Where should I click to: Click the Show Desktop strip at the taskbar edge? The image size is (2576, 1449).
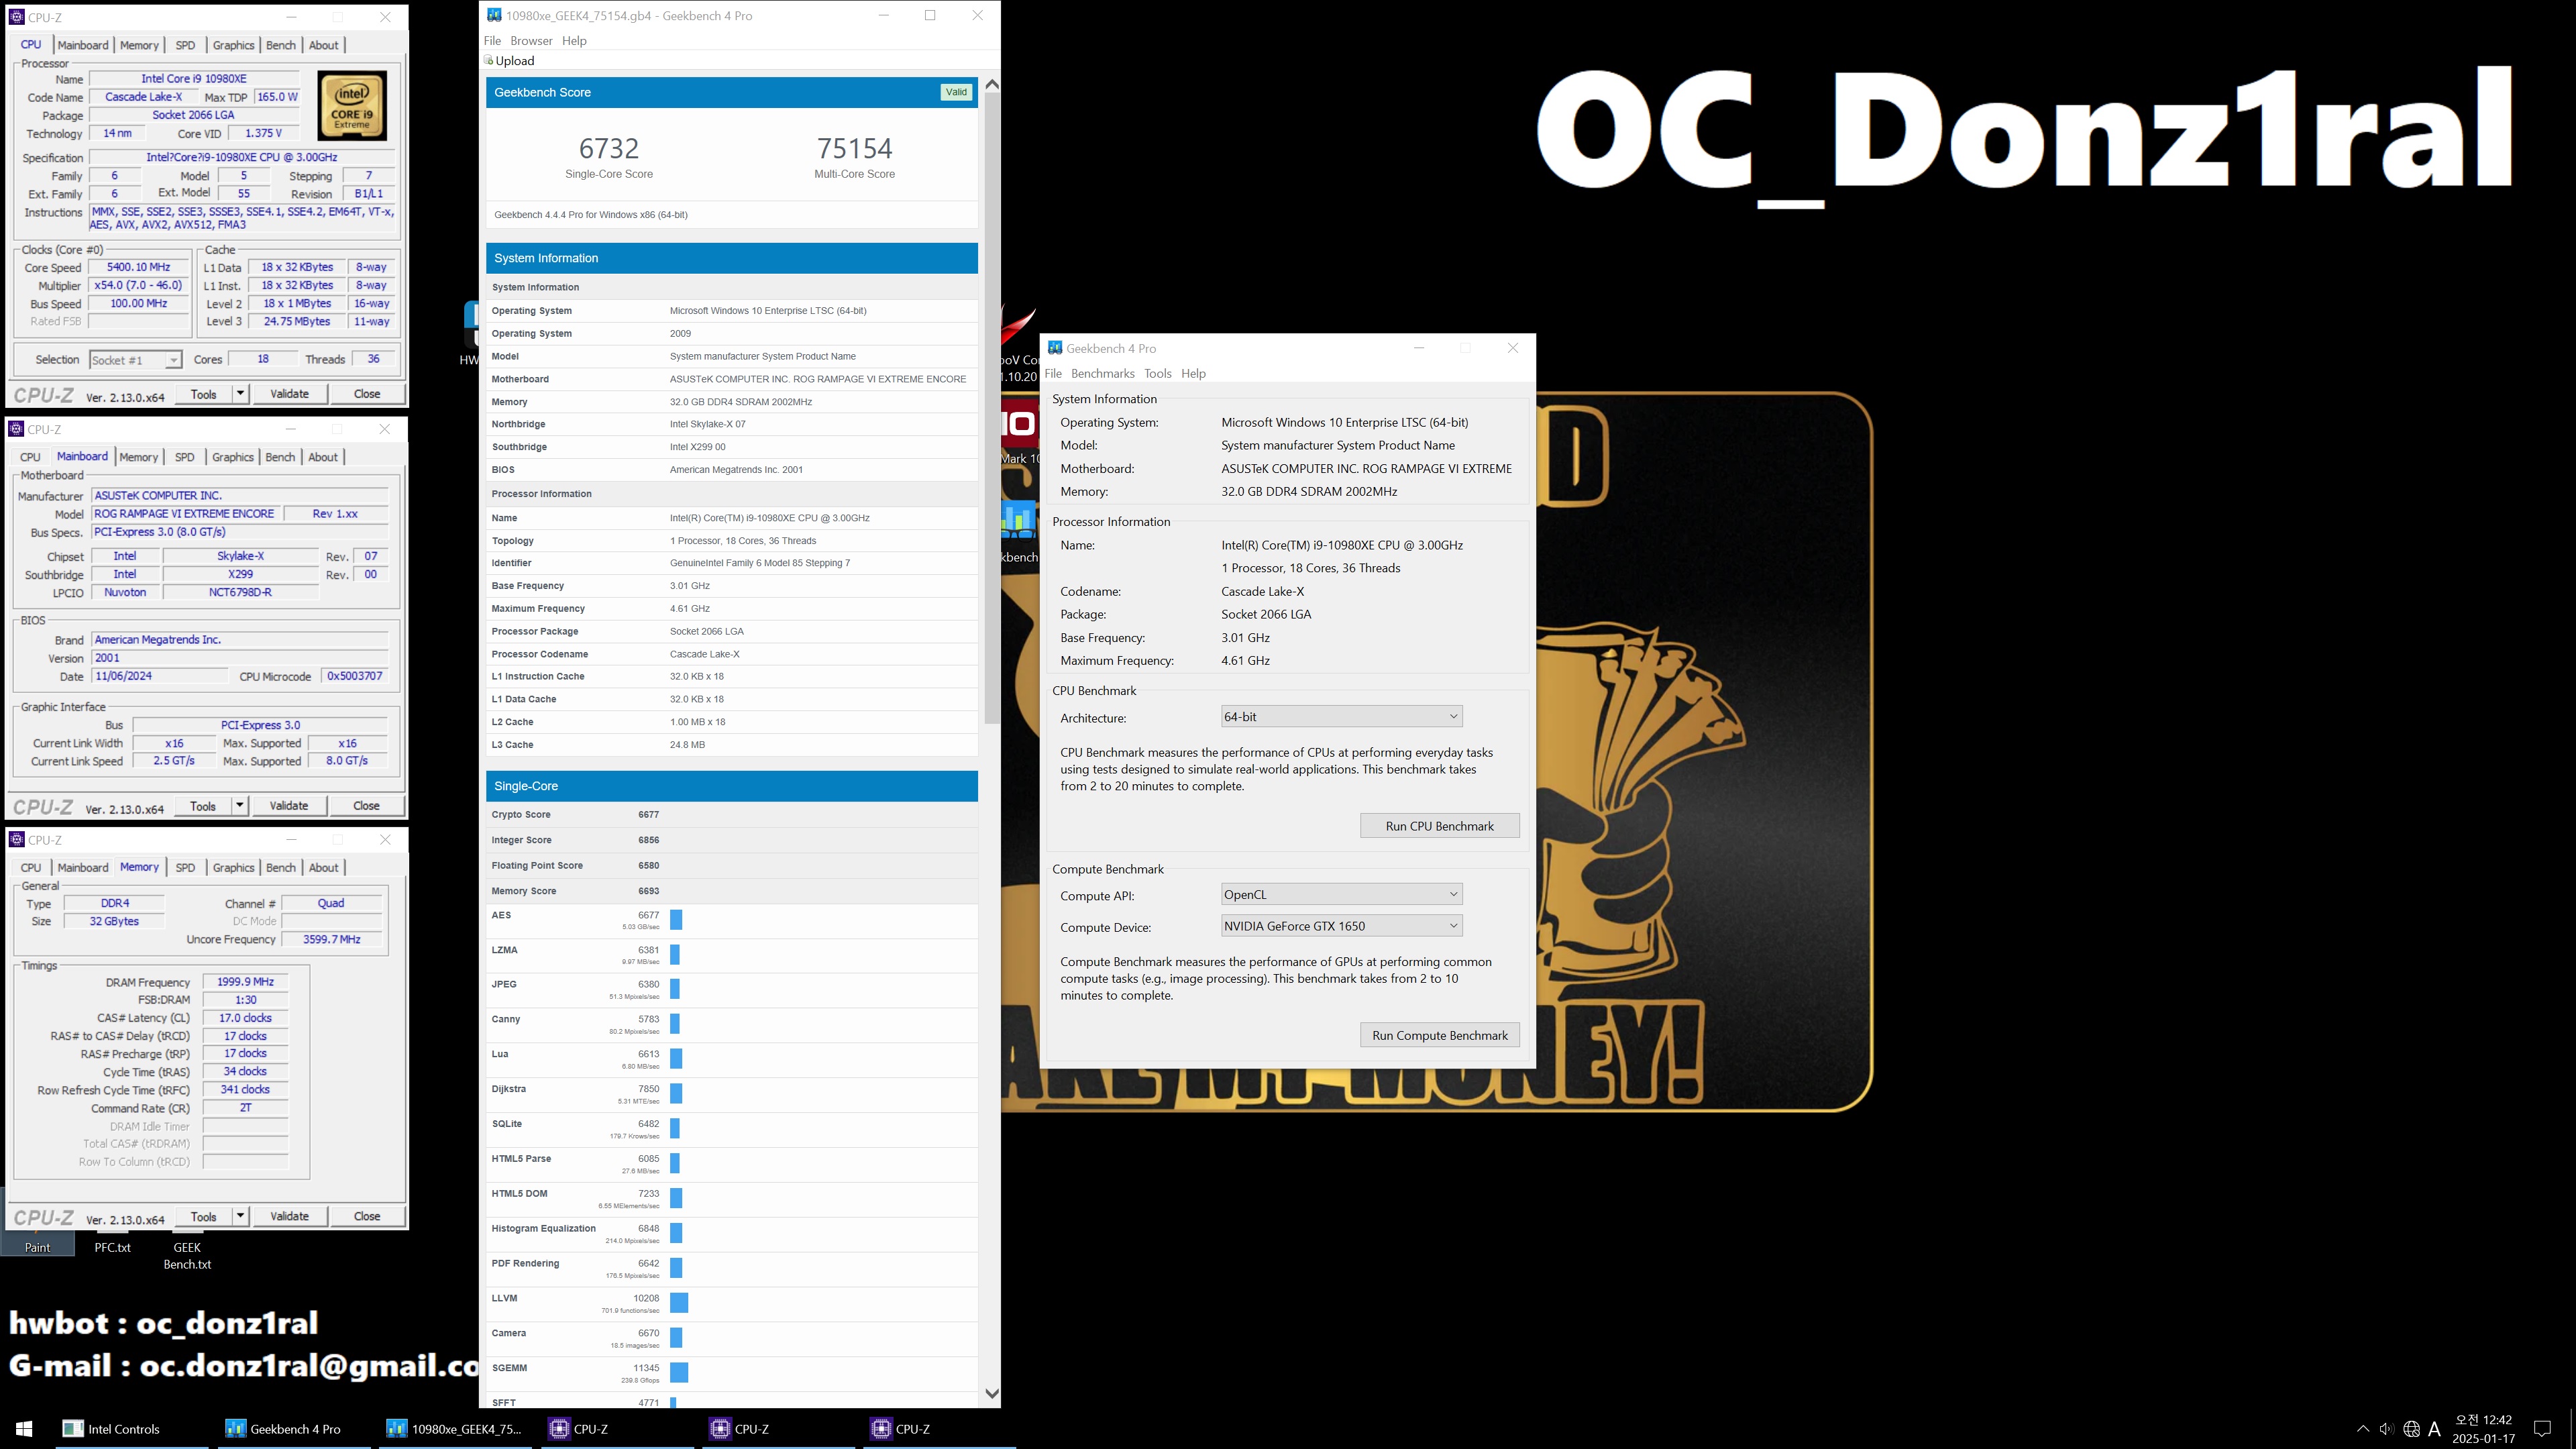(x=2572, y=1429)
